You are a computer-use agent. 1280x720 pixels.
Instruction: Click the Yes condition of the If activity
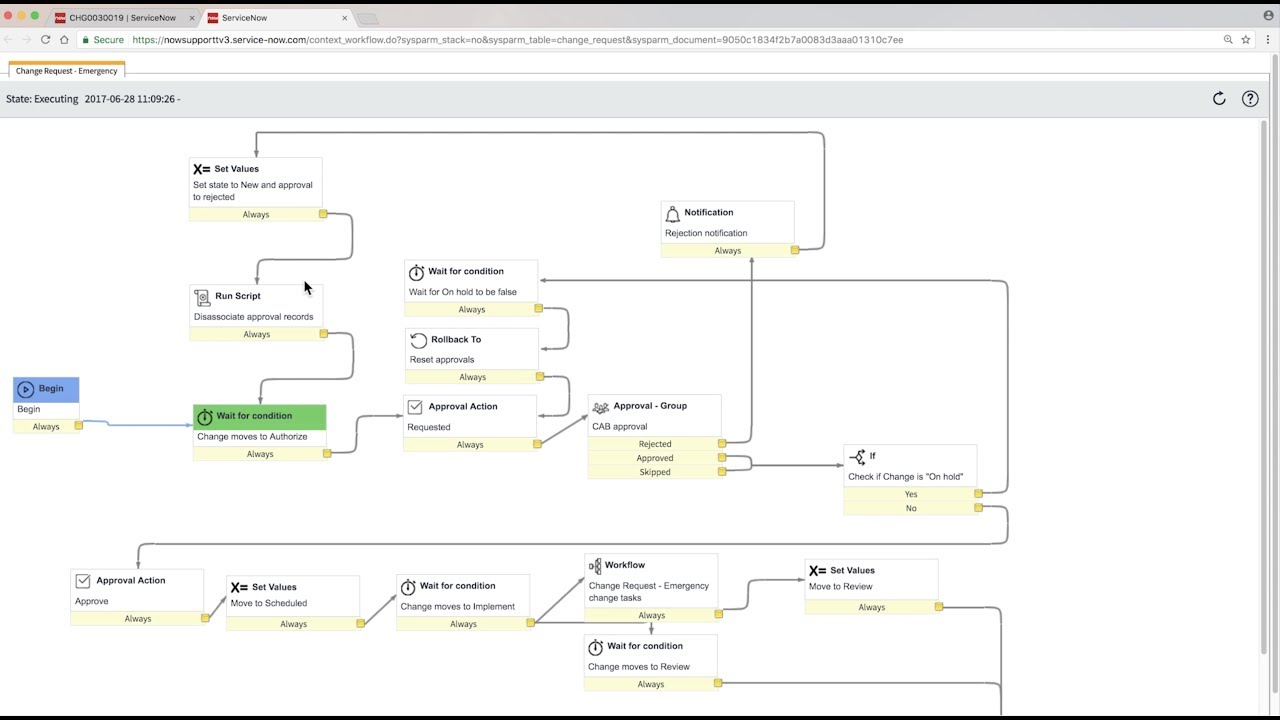911,494
